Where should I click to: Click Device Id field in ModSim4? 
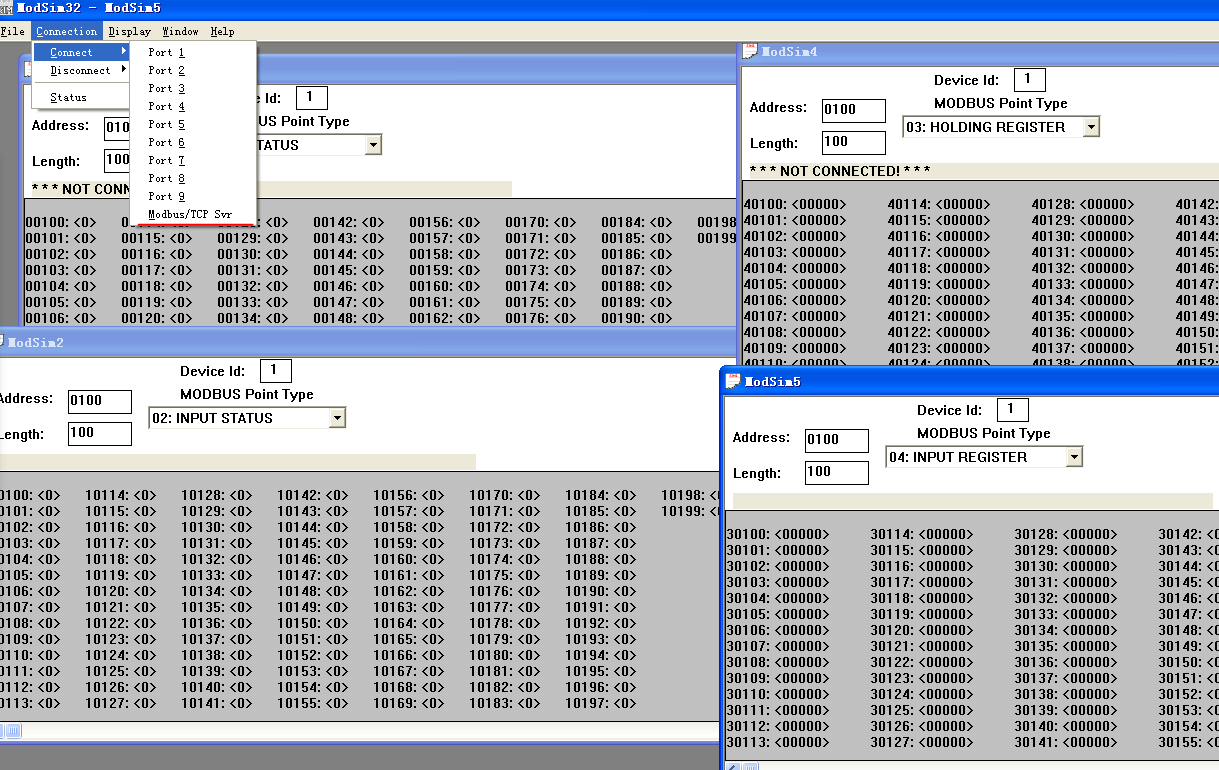coord(1029,80)
